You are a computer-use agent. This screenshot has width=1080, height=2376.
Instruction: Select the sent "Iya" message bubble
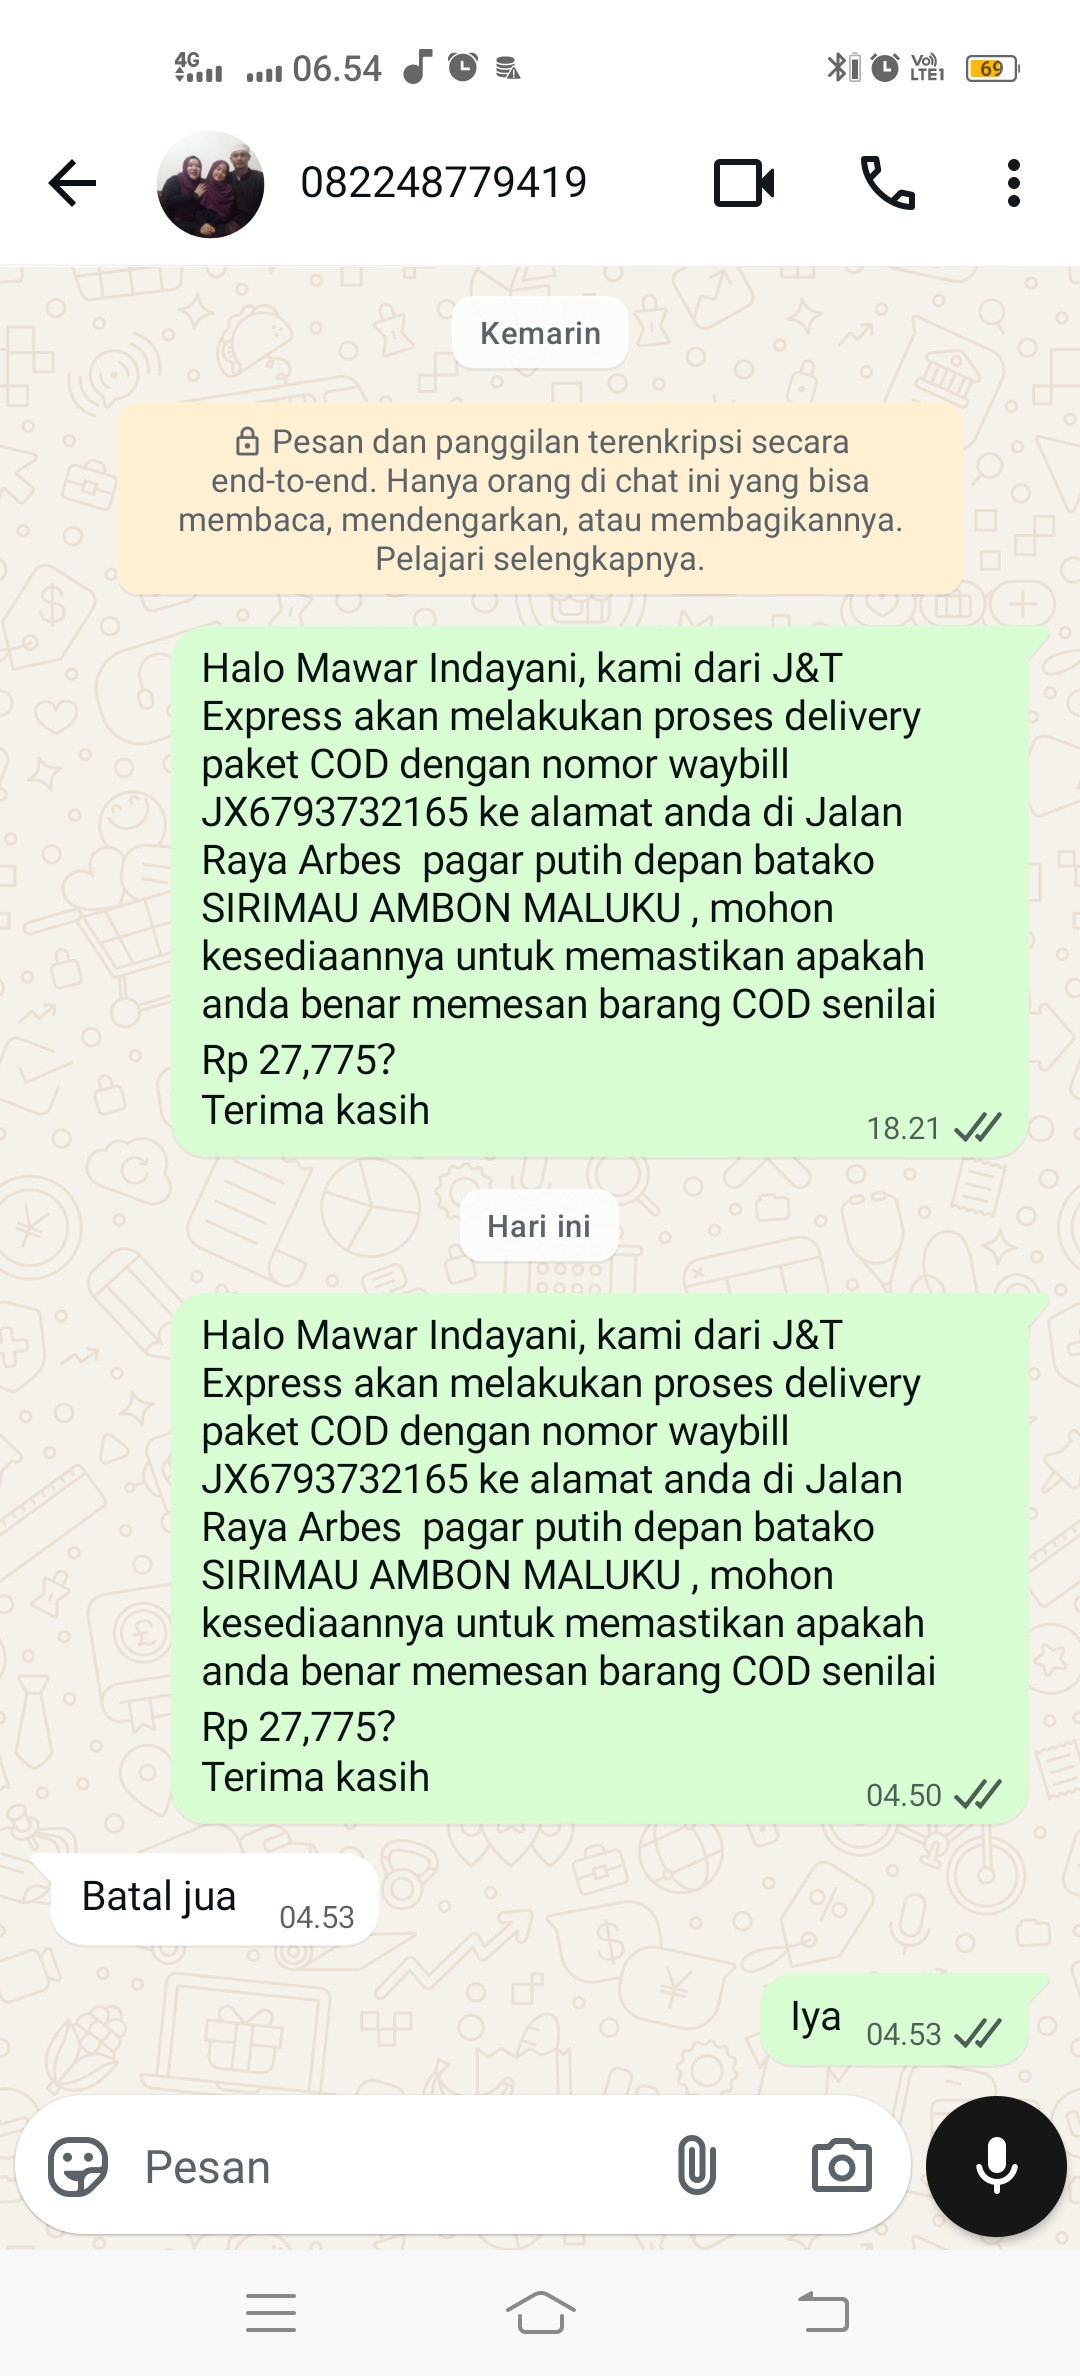click(894, 2019)
